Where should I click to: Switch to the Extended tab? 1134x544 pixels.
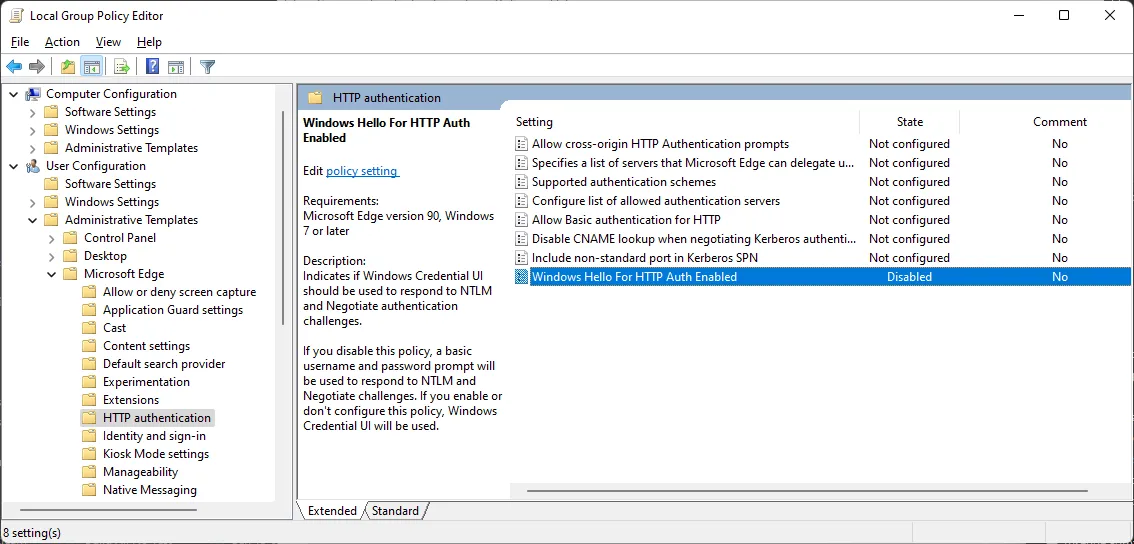[332, 511]
